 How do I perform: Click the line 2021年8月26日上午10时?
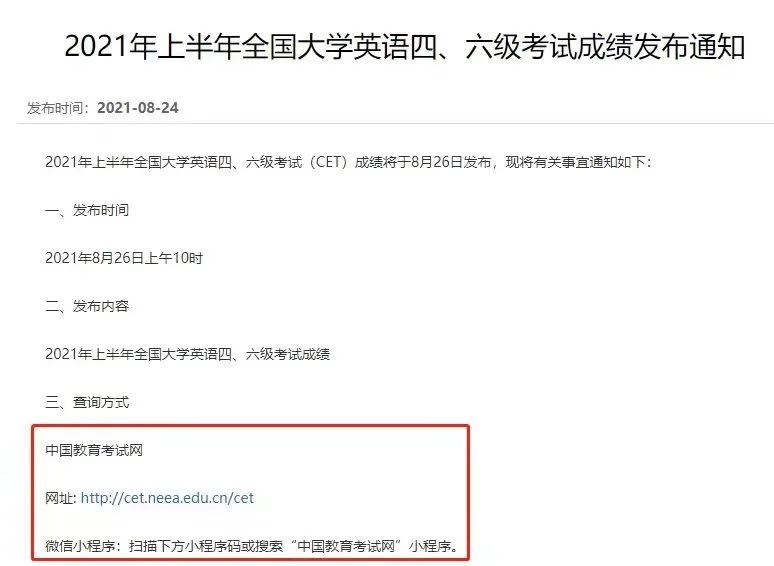click(x=124, y=258)
